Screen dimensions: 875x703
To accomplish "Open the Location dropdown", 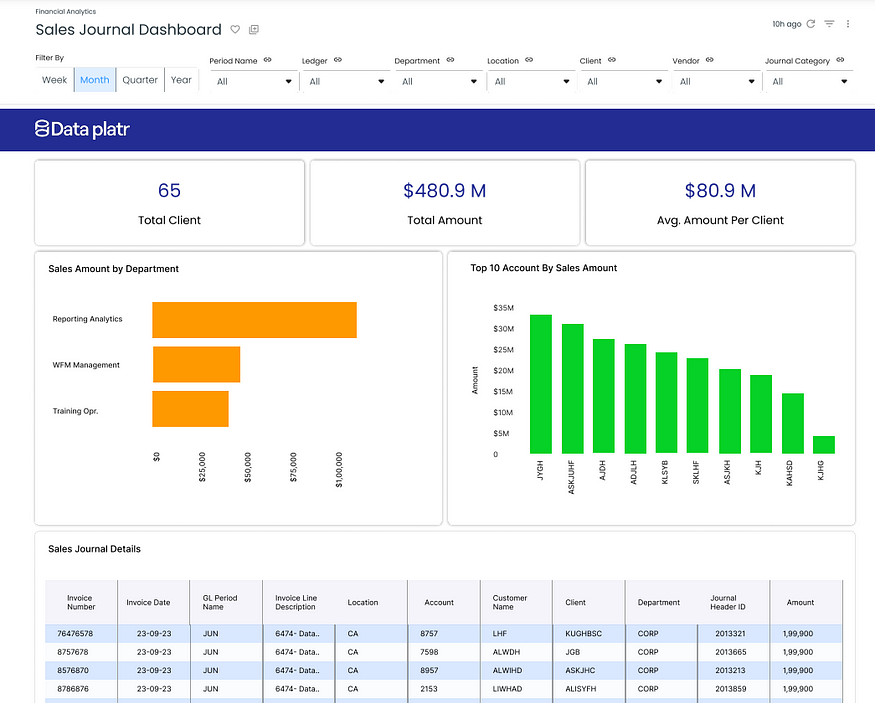I will coord(532,81).
